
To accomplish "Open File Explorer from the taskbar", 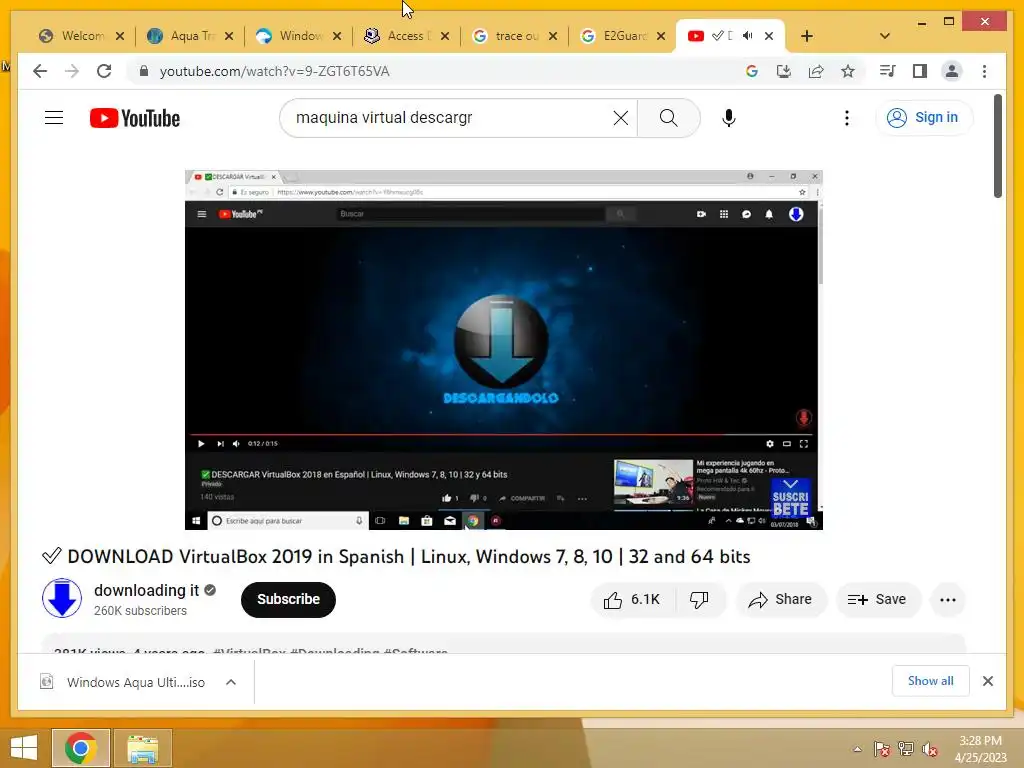I will pos(142,748).
